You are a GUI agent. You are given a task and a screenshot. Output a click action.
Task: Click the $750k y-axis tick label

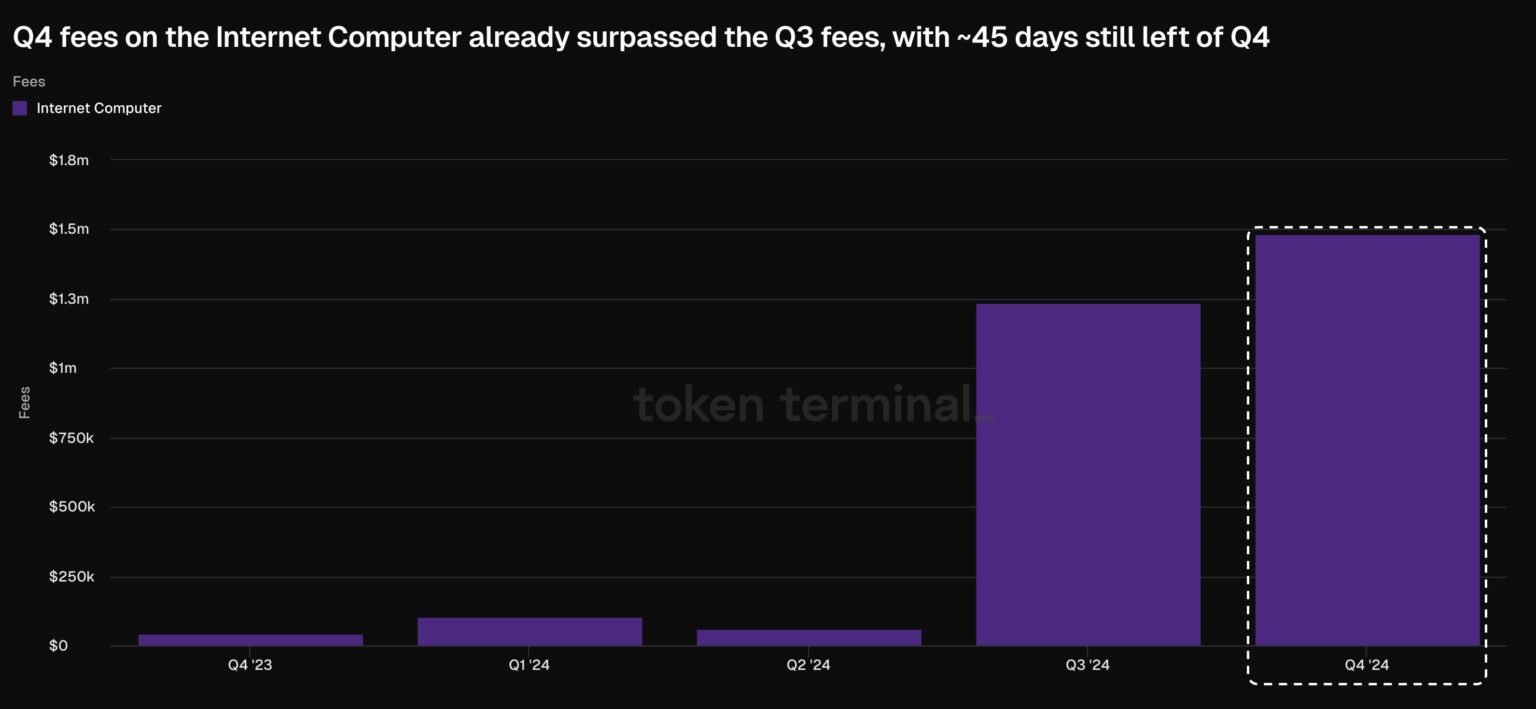coord(70,438)
